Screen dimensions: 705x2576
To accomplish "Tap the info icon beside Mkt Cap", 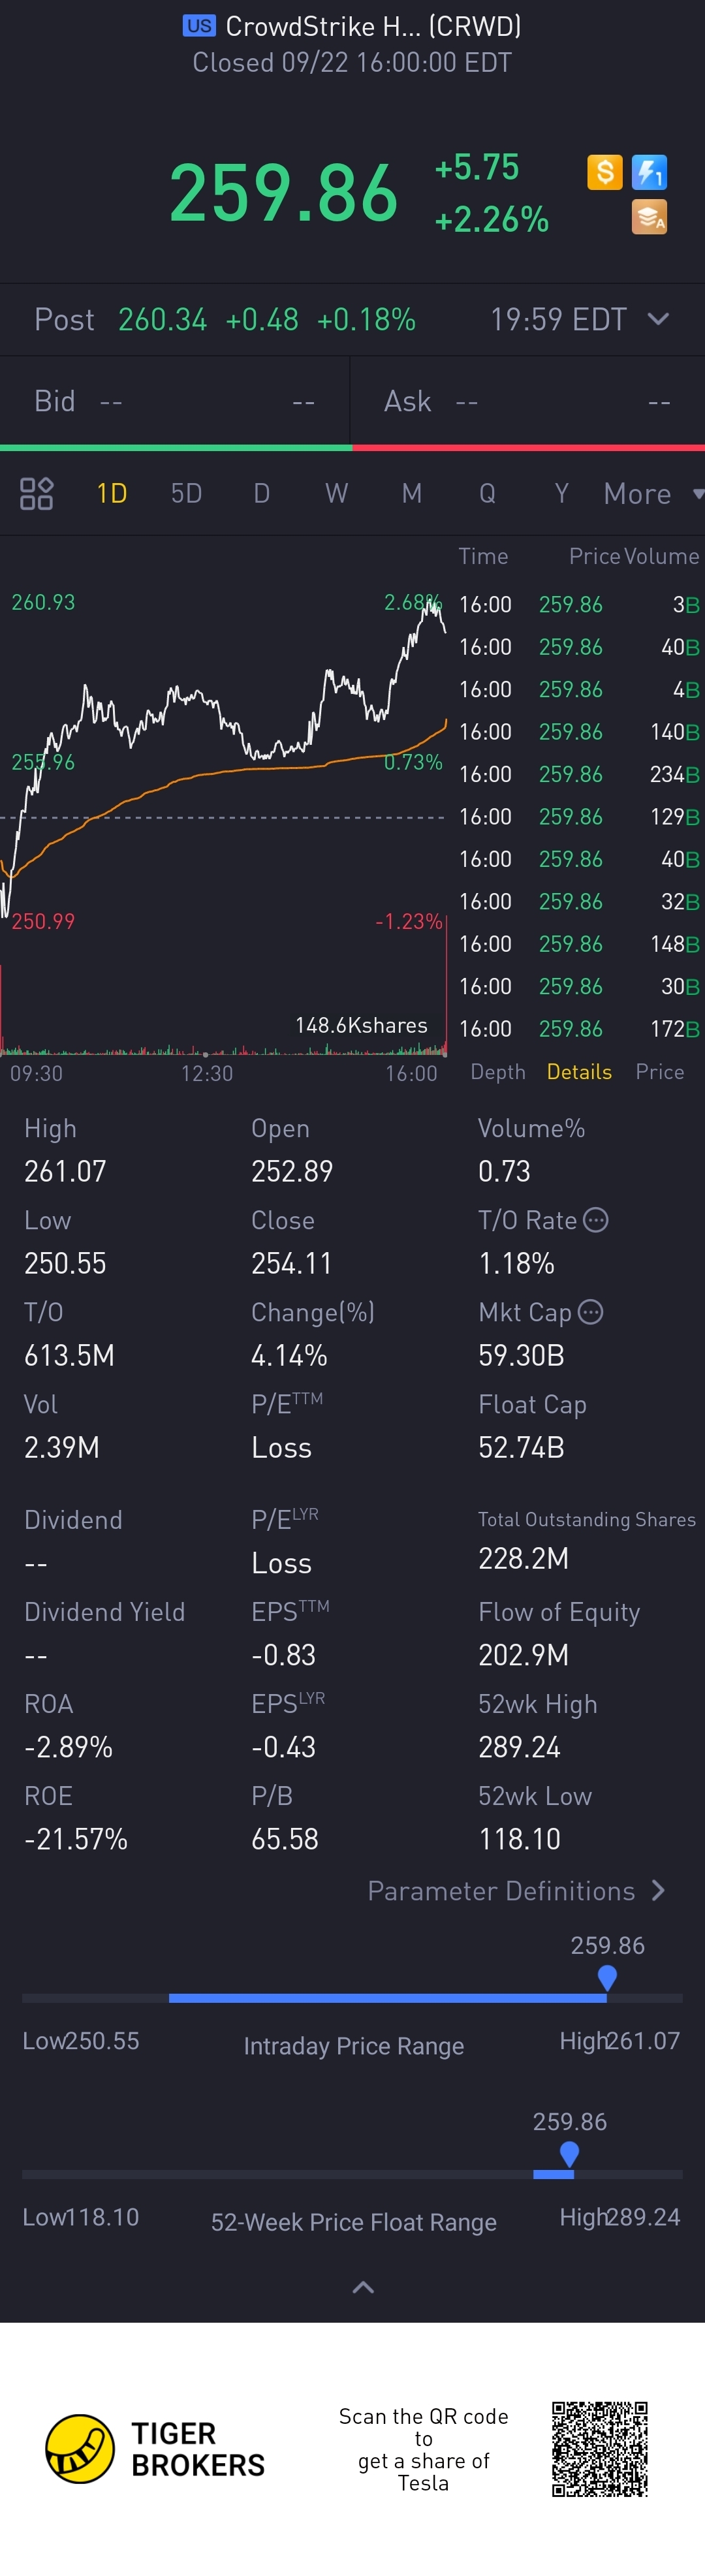I will [591, 1312].
